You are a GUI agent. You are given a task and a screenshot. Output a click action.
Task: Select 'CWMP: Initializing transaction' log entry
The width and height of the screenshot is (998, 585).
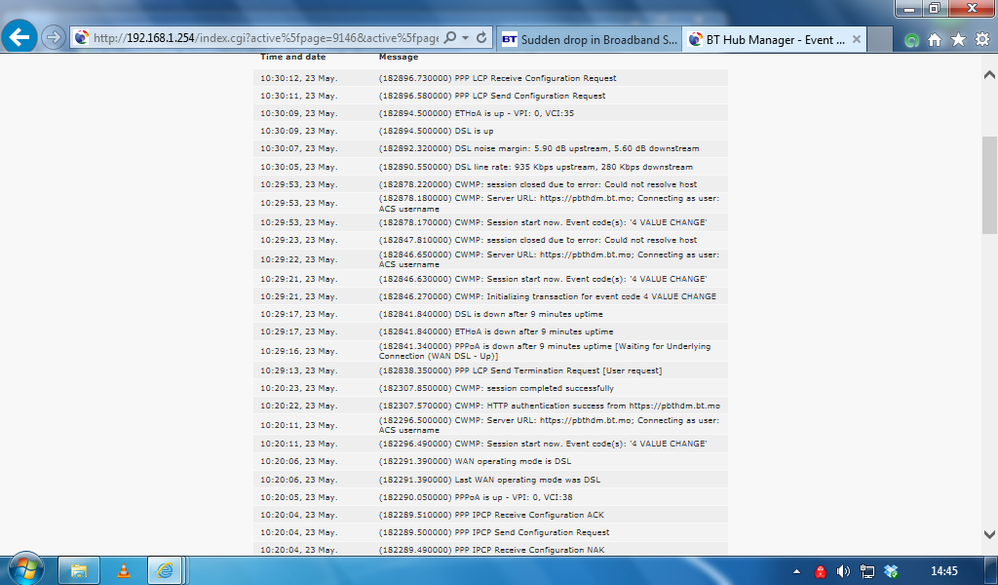[490, 297]
